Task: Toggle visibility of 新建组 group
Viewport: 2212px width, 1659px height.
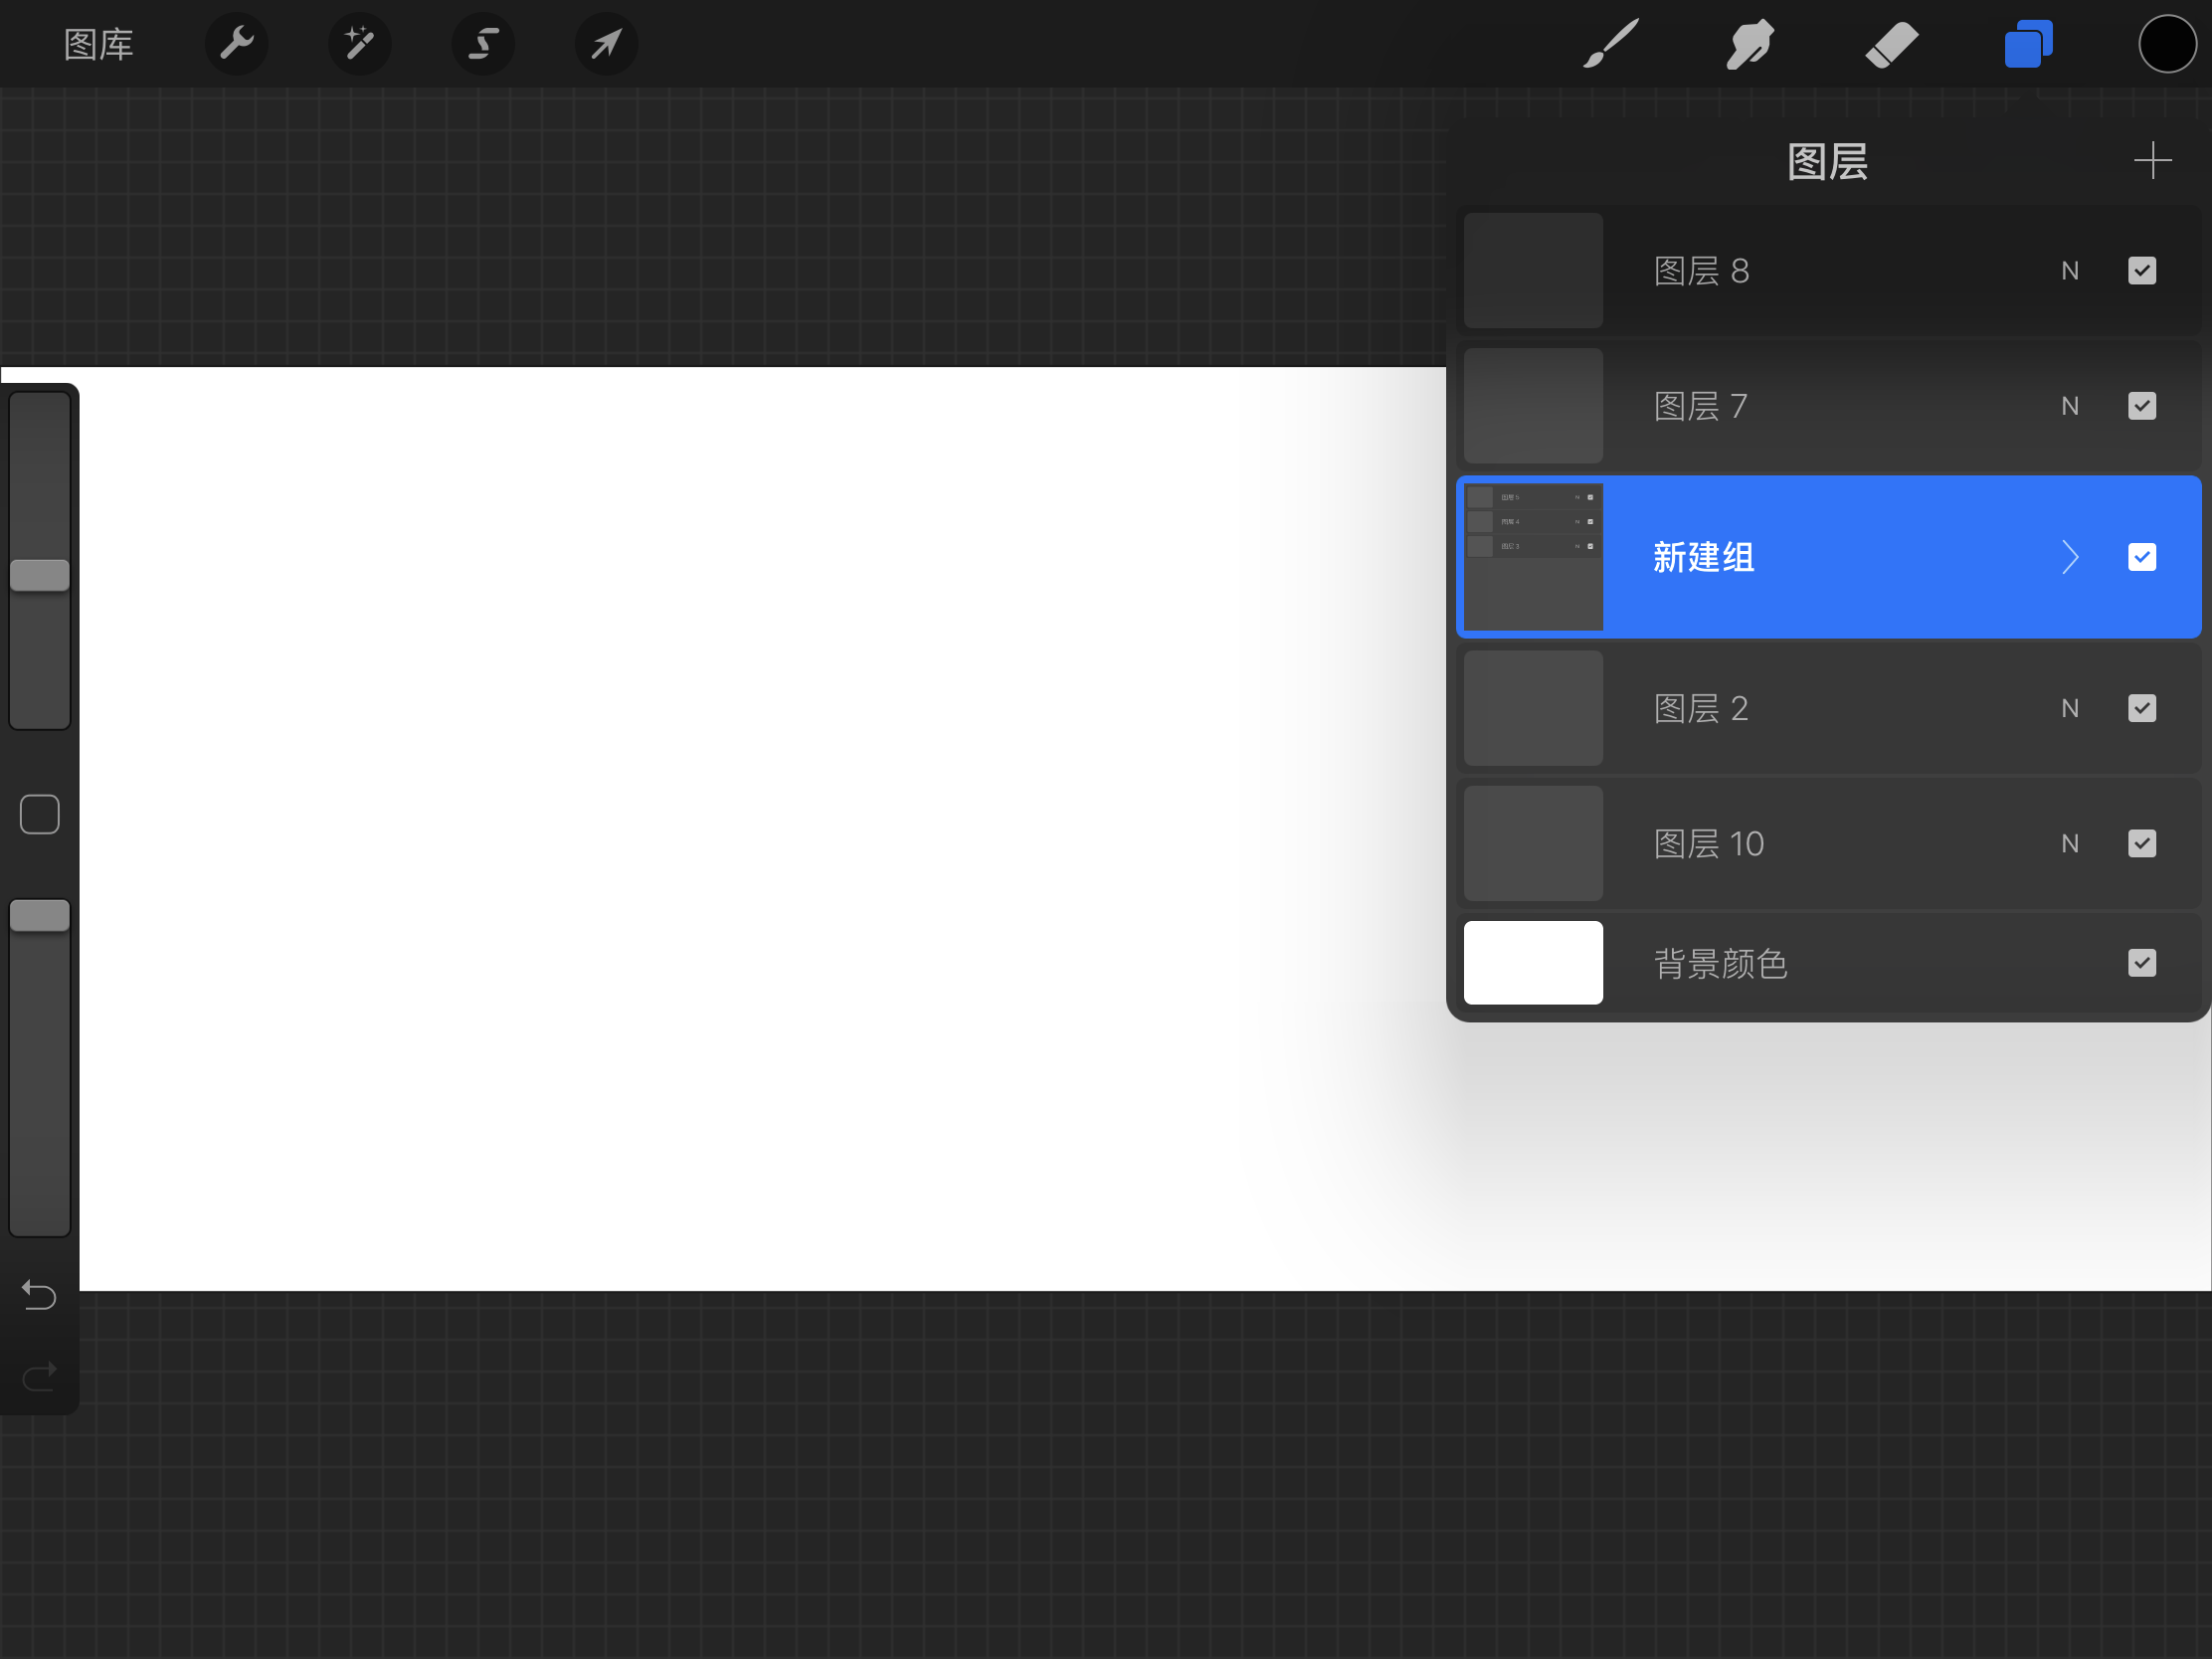Action: pos(2142,557)
